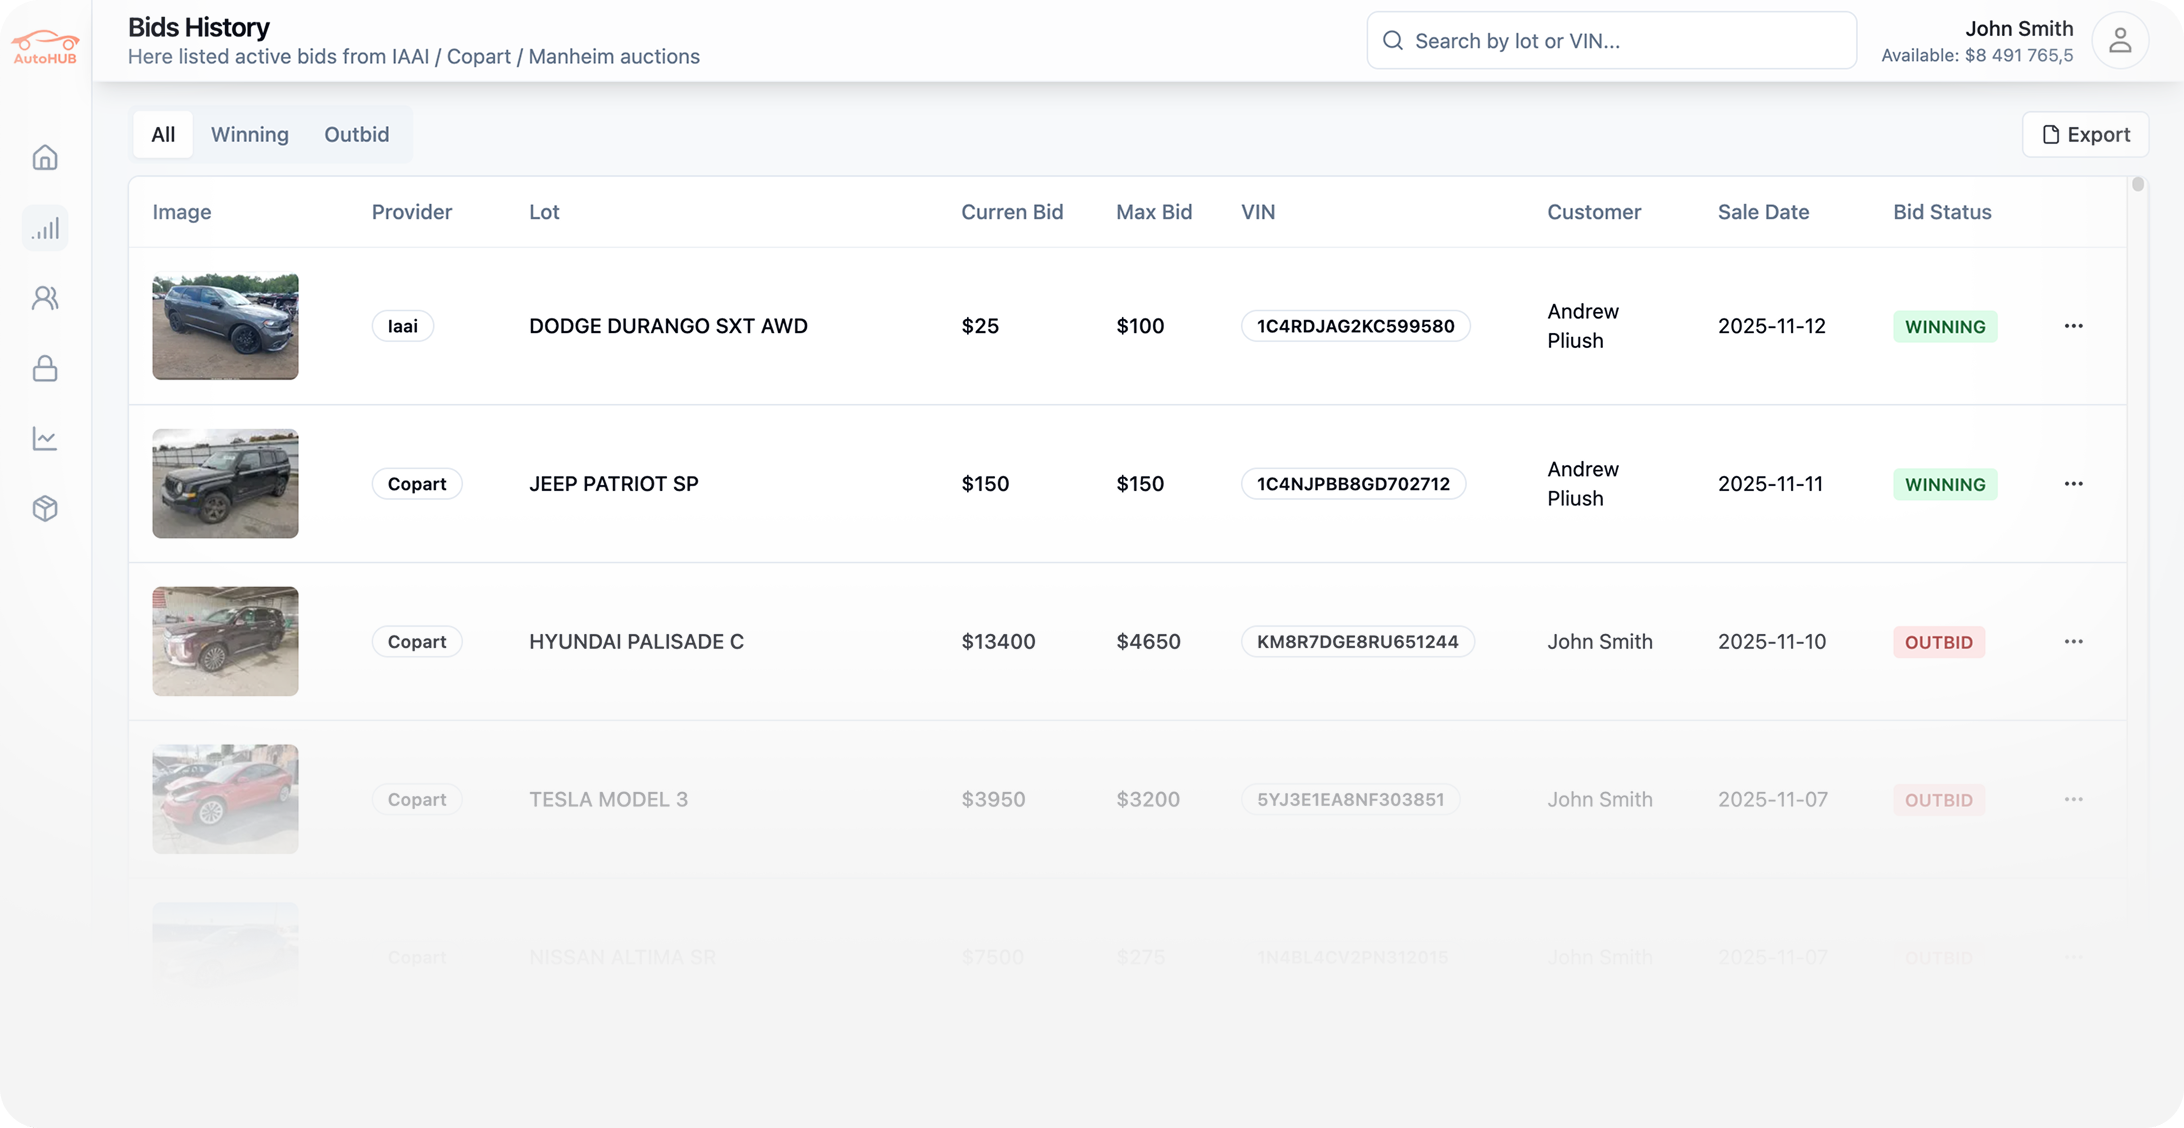Open VIN KM8R7DGE8RU651244 for the Hyundai
Viewport: 2184px width, 1128px height.
coord(1358,641)
